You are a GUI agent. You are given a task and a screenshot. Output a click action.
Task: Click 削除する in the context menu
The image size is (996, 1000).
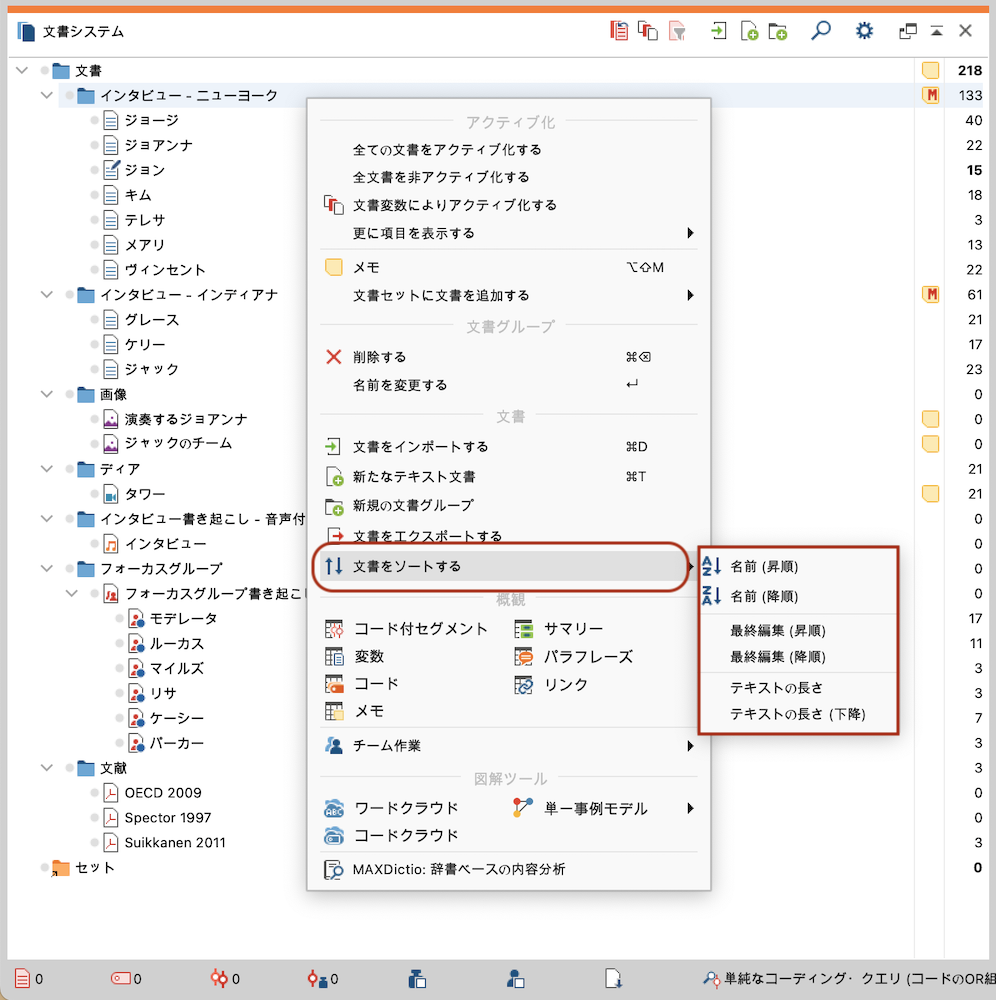click(379, 357)
